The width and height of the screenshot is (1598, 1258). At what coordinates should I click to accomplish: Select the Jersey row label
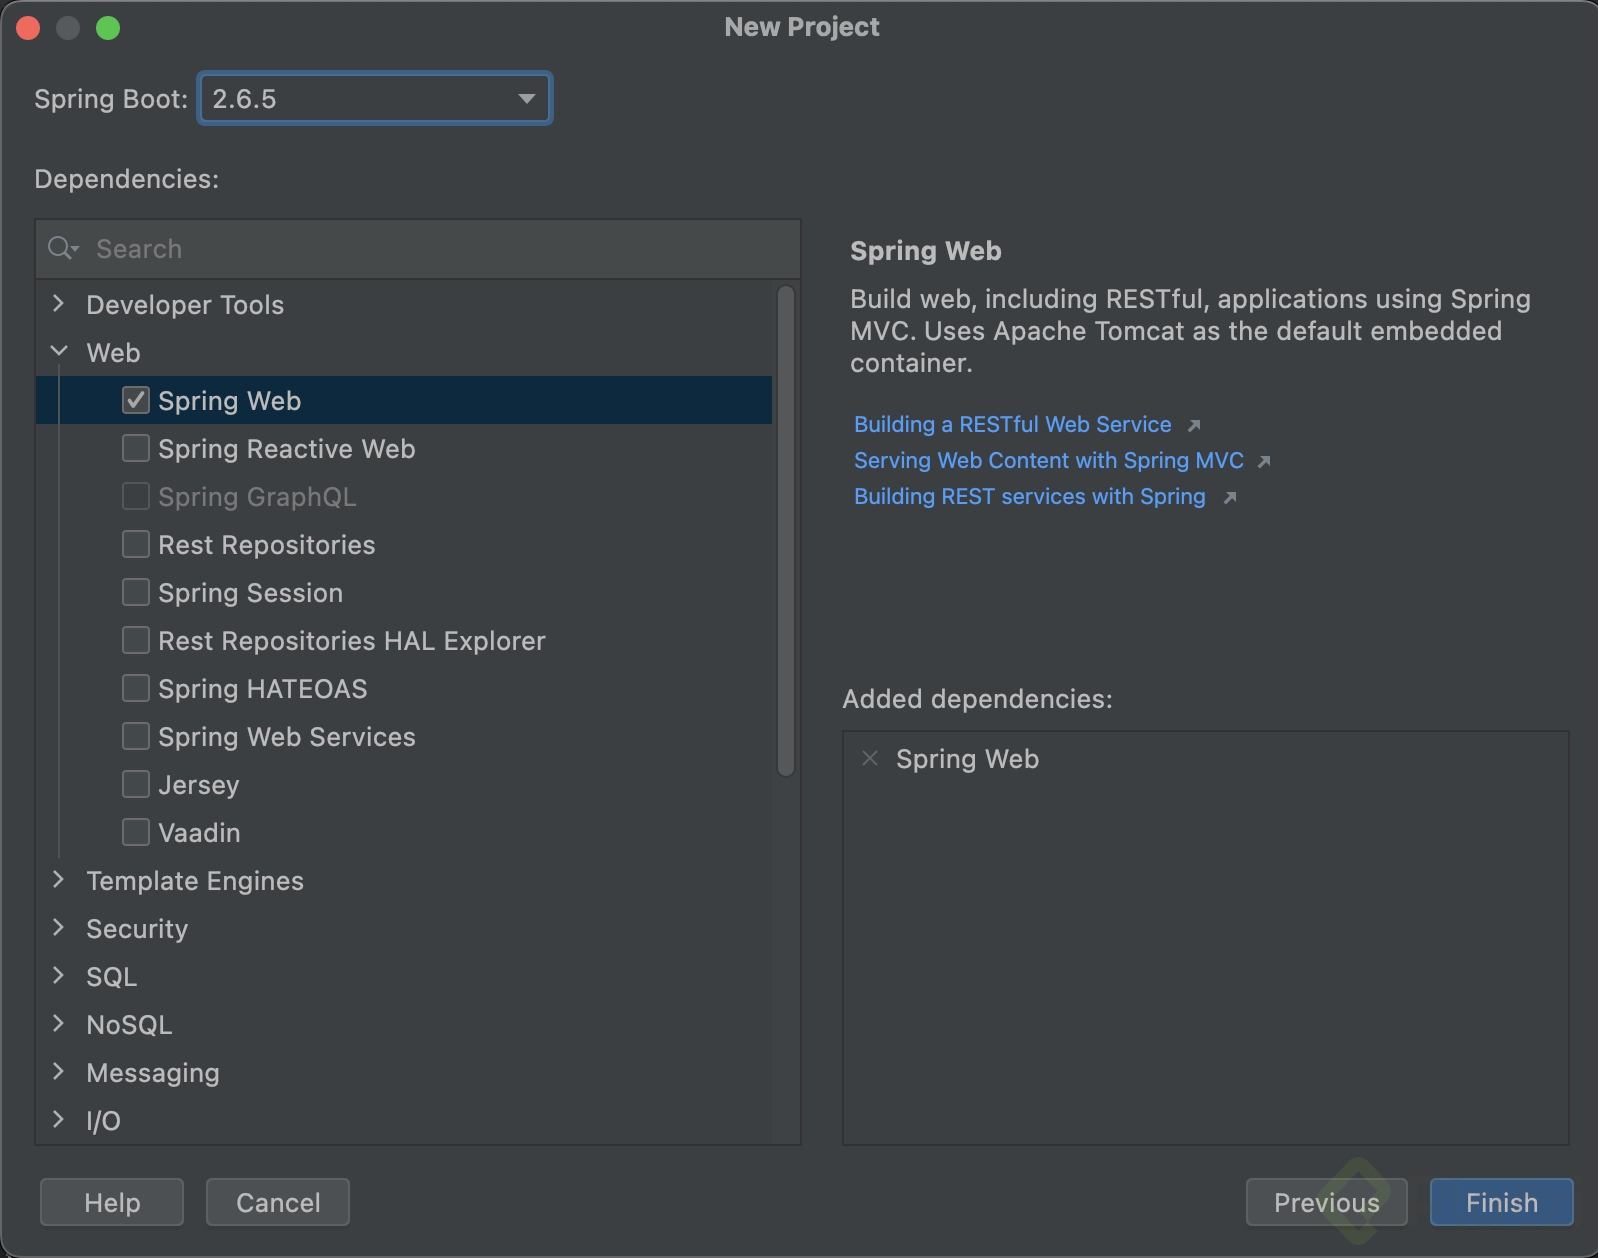click(198, 785)
